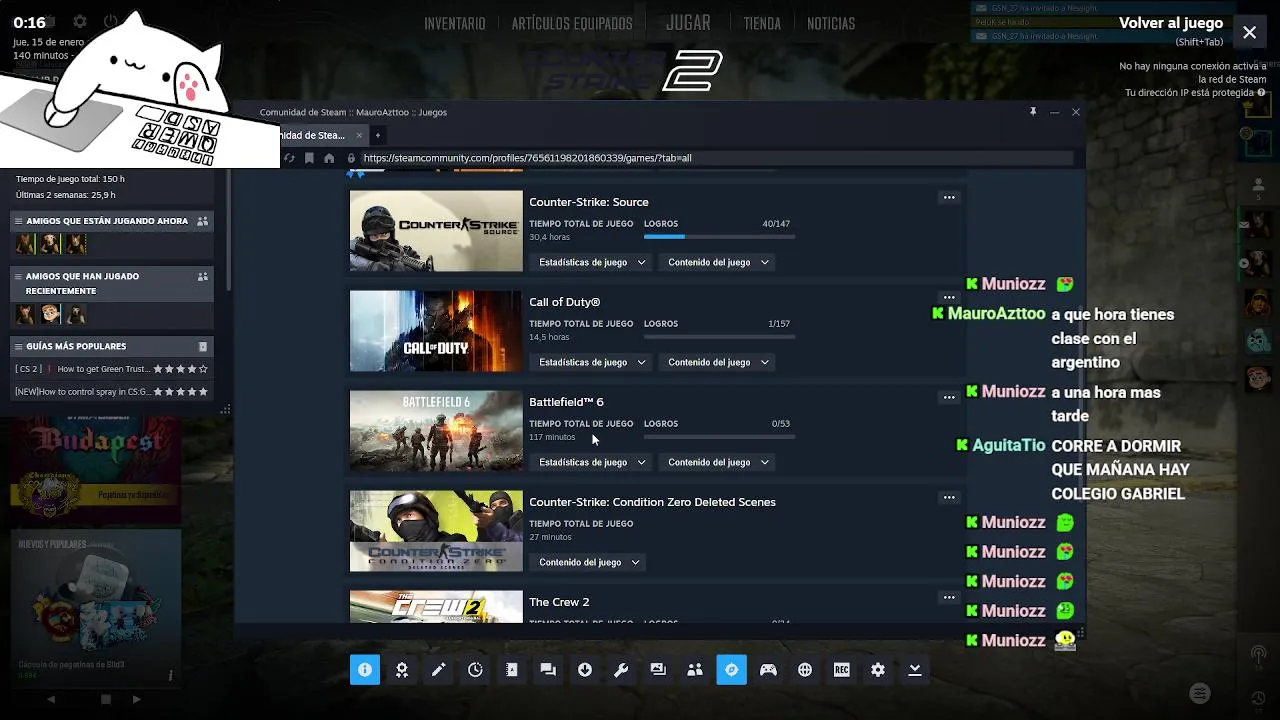1280x720 pixels.
Task: Toggle the game overview info overlay button
Action: click(365, 670)
